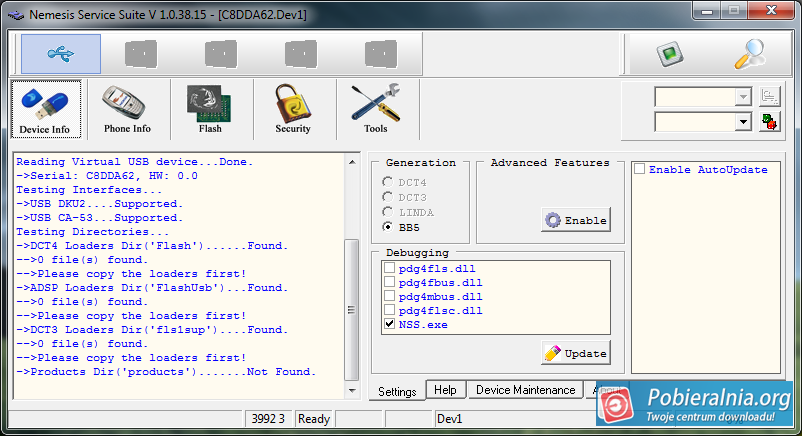Select the DCT4 generation radio button
The width and height of the screenshot is (803, 436).
[x=388, y=182]
